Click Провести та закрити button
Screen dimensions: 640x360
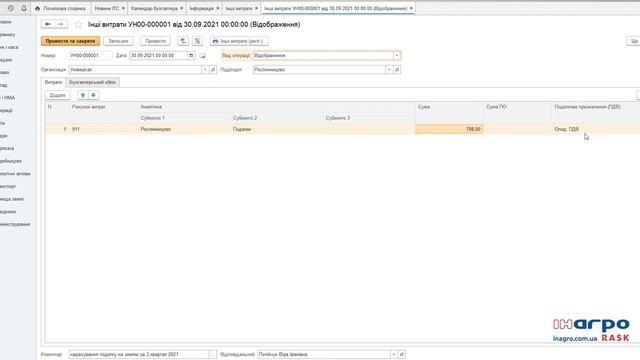click(x=70, y=41)
